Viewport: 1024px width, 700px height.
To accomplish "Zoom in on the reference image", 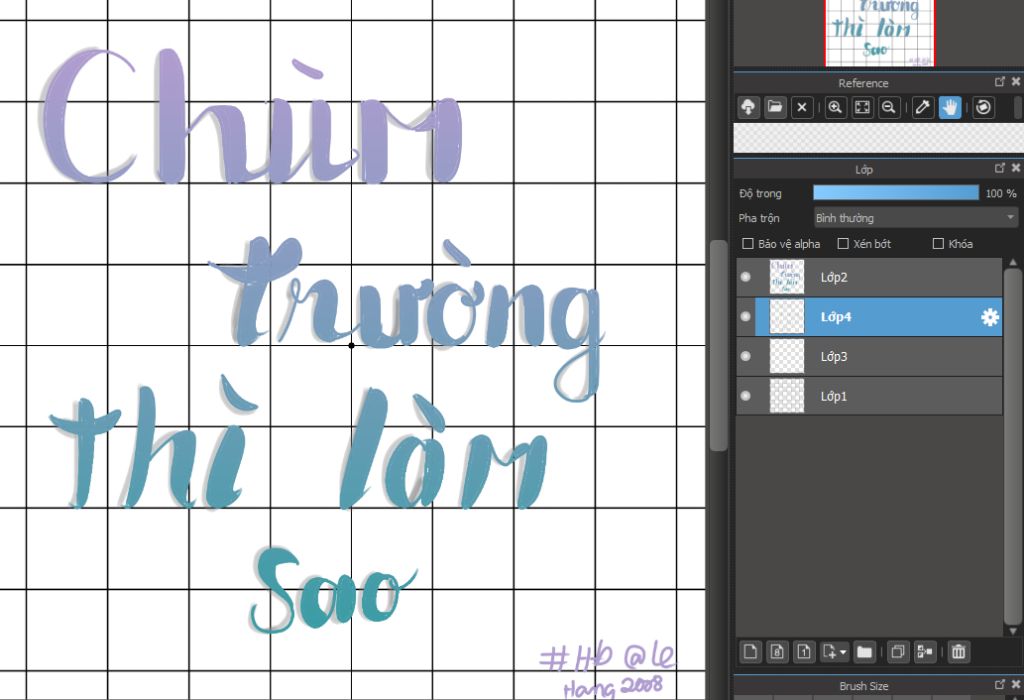I will click(835, 108).
